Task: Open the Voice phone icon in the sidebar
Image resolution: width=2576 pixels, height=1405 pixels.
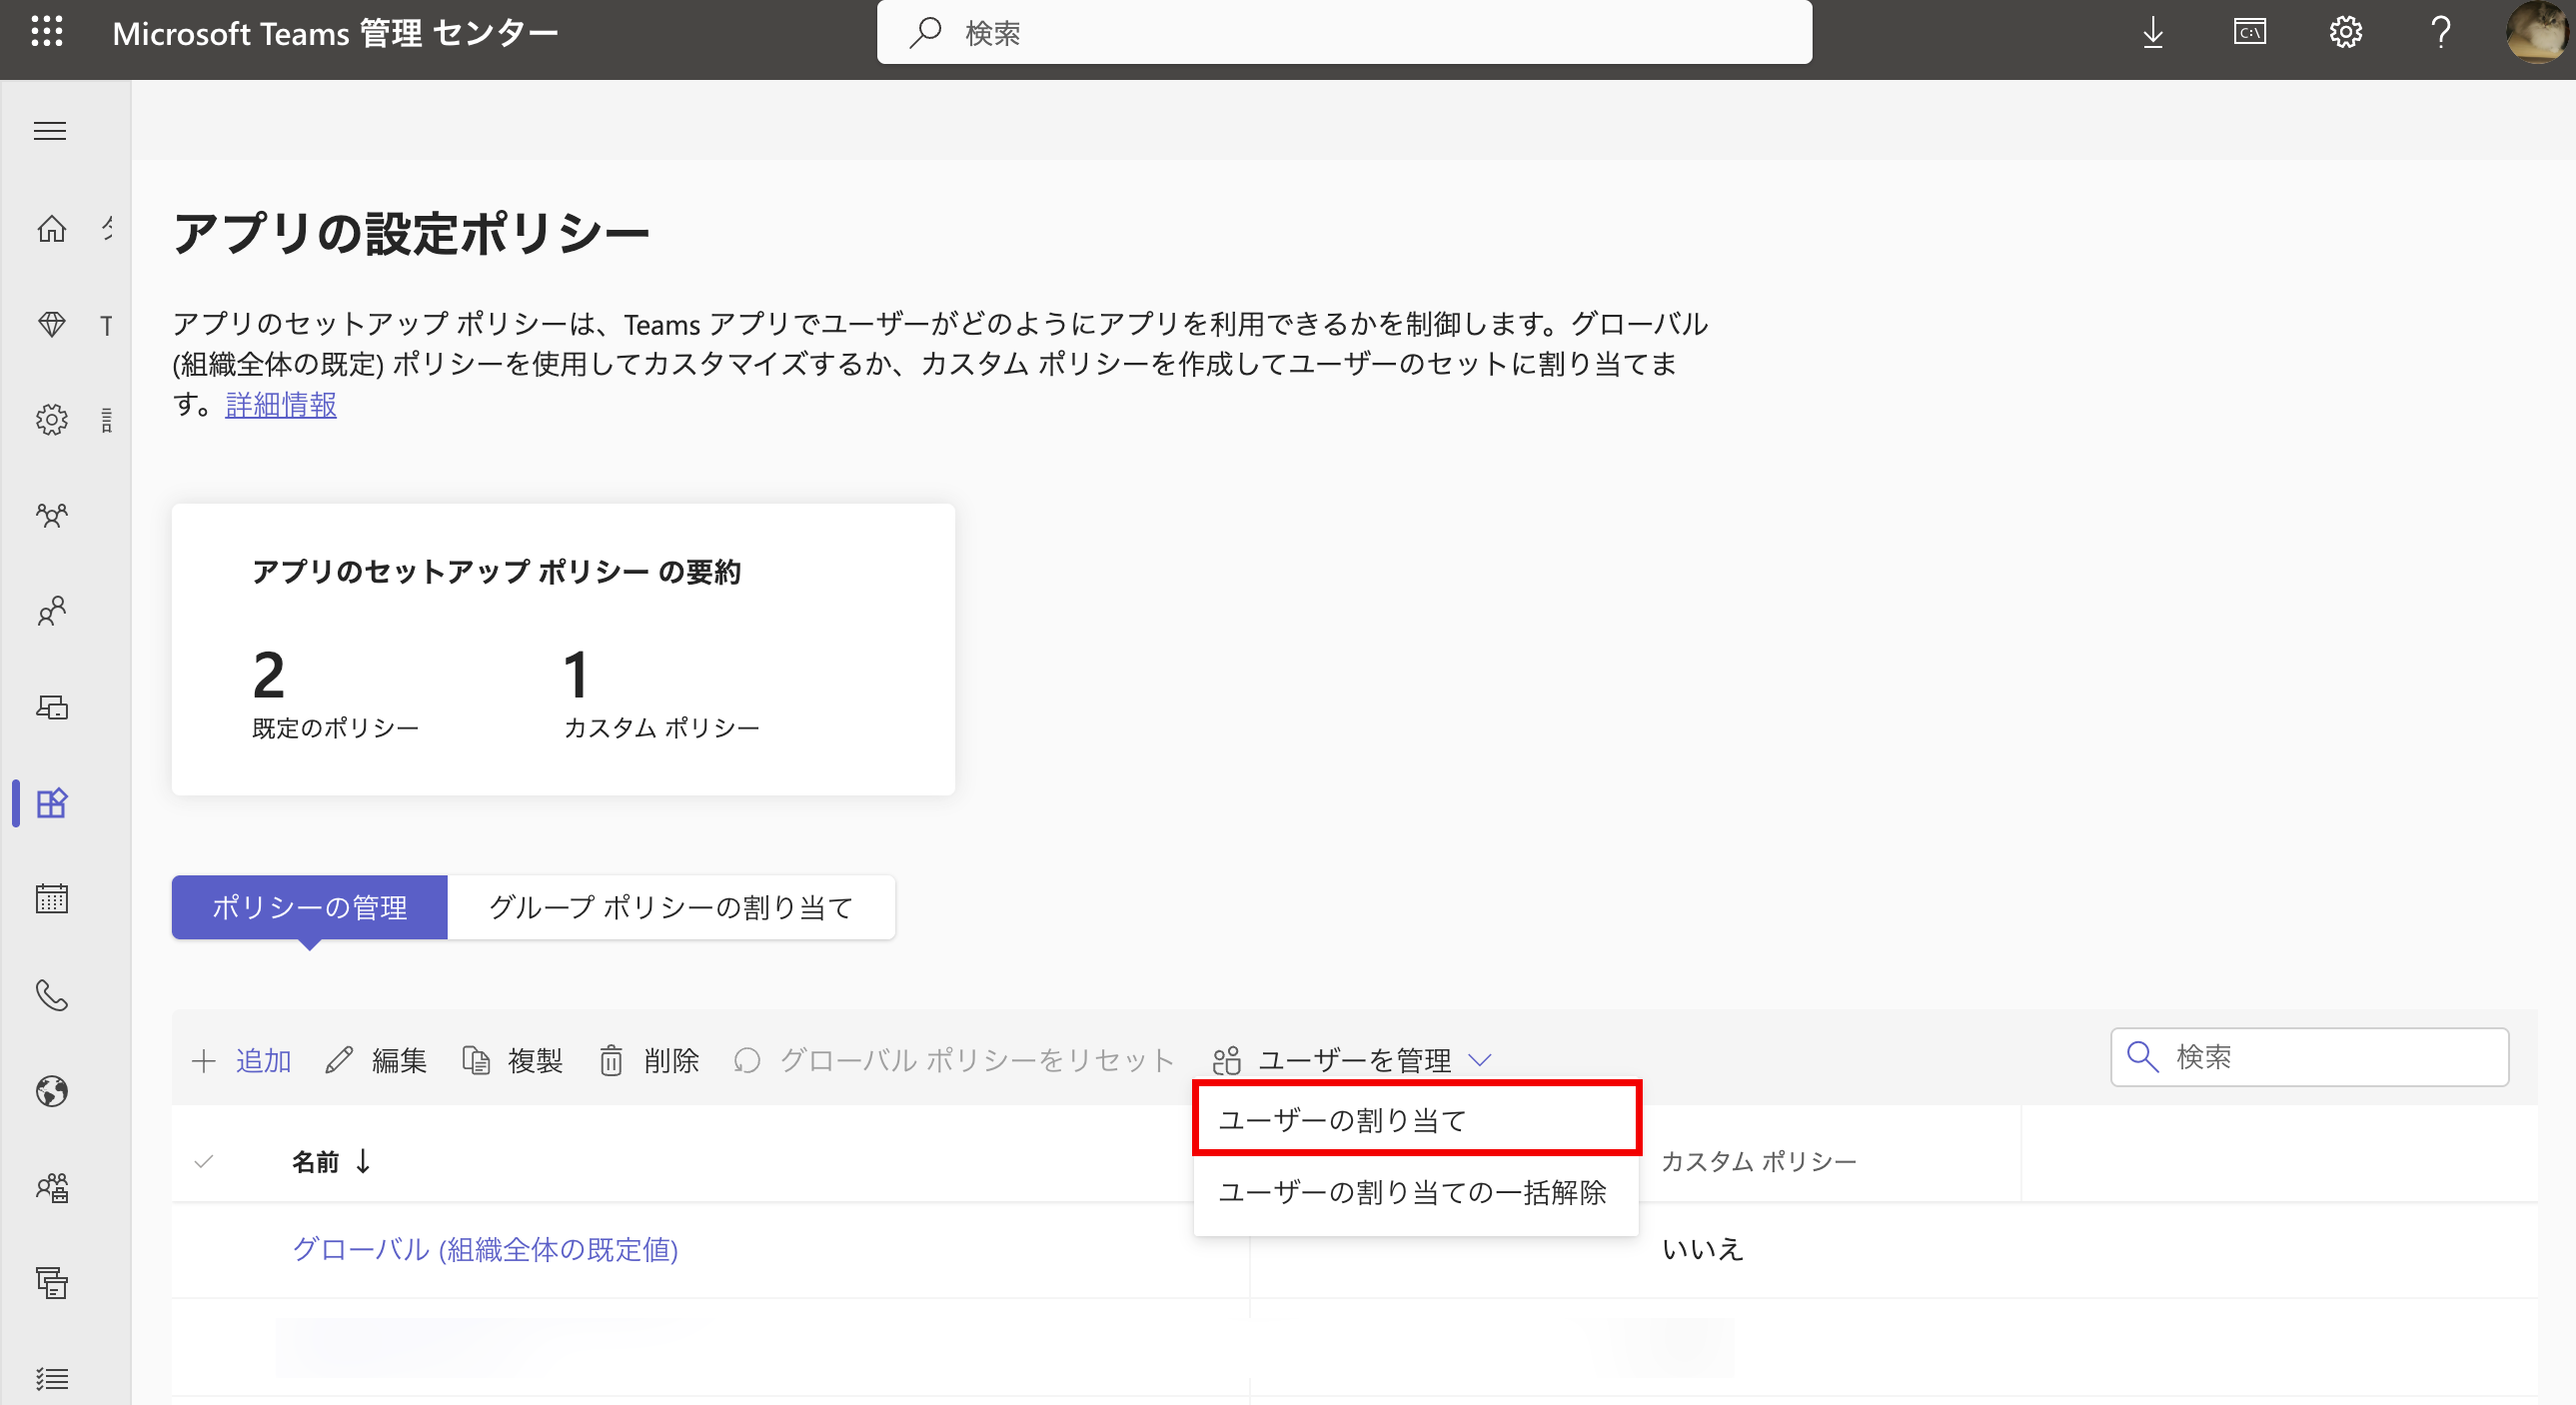Action: [51, 995]
